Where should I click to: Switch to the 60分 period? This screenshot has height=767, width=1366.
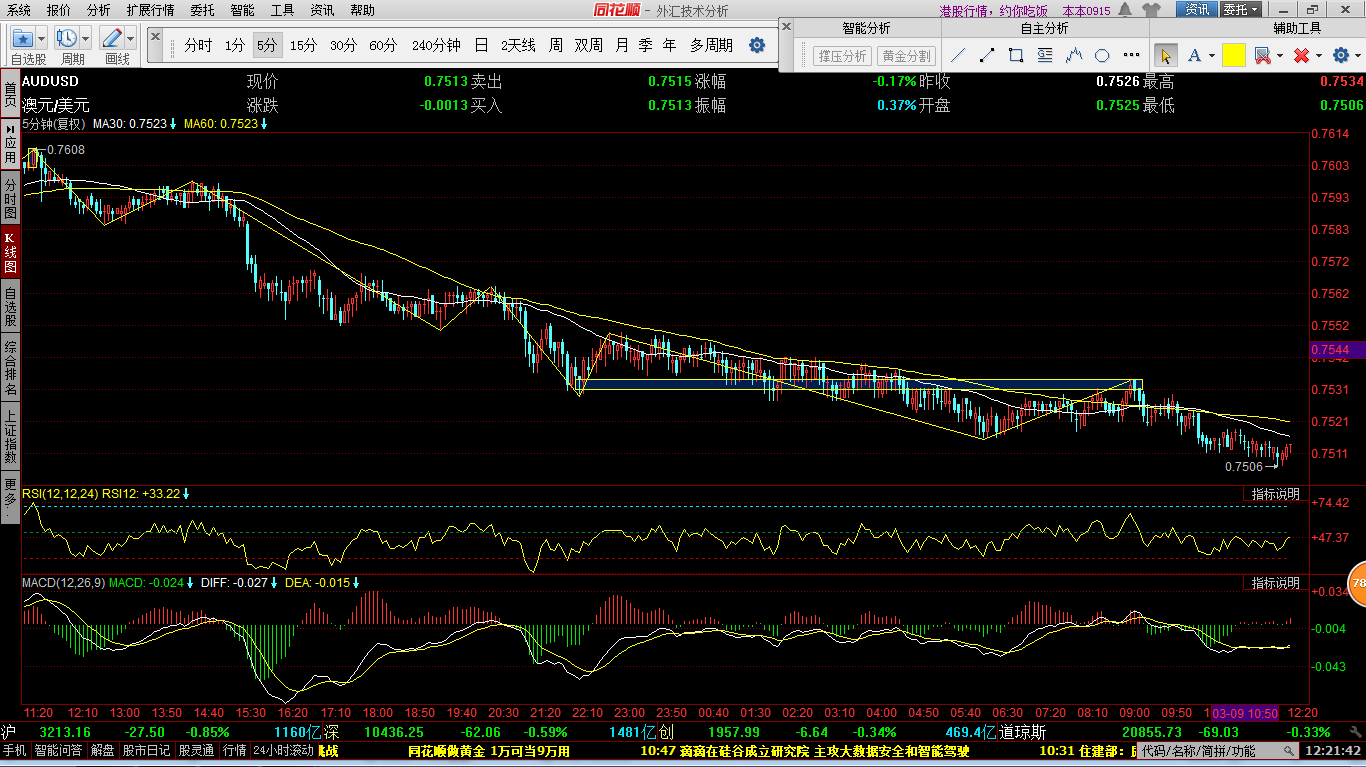coord(383,45)
